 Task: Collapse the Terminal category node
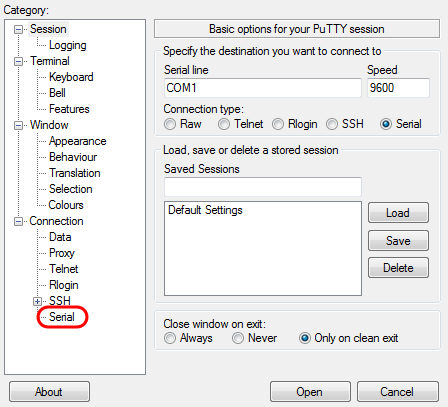(18, 61)
